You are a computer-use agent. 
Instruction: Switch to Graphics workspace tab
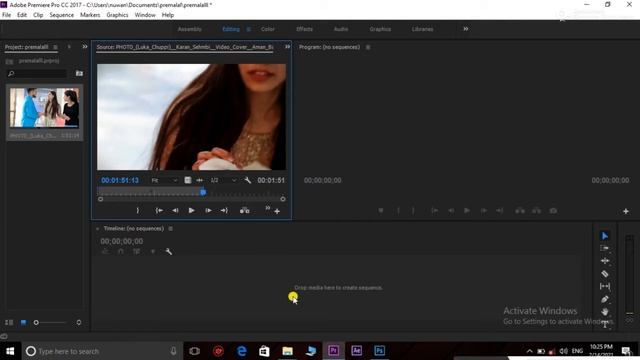click(380, 29)
